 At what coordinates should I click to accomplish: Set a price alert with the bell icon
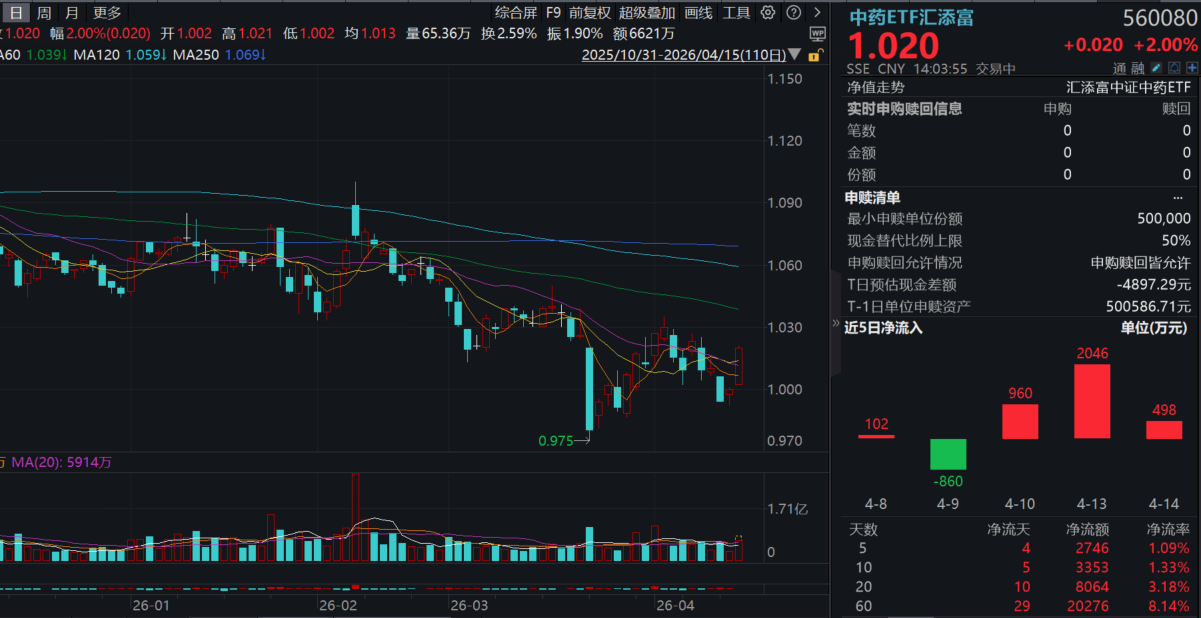[1174, 67]
